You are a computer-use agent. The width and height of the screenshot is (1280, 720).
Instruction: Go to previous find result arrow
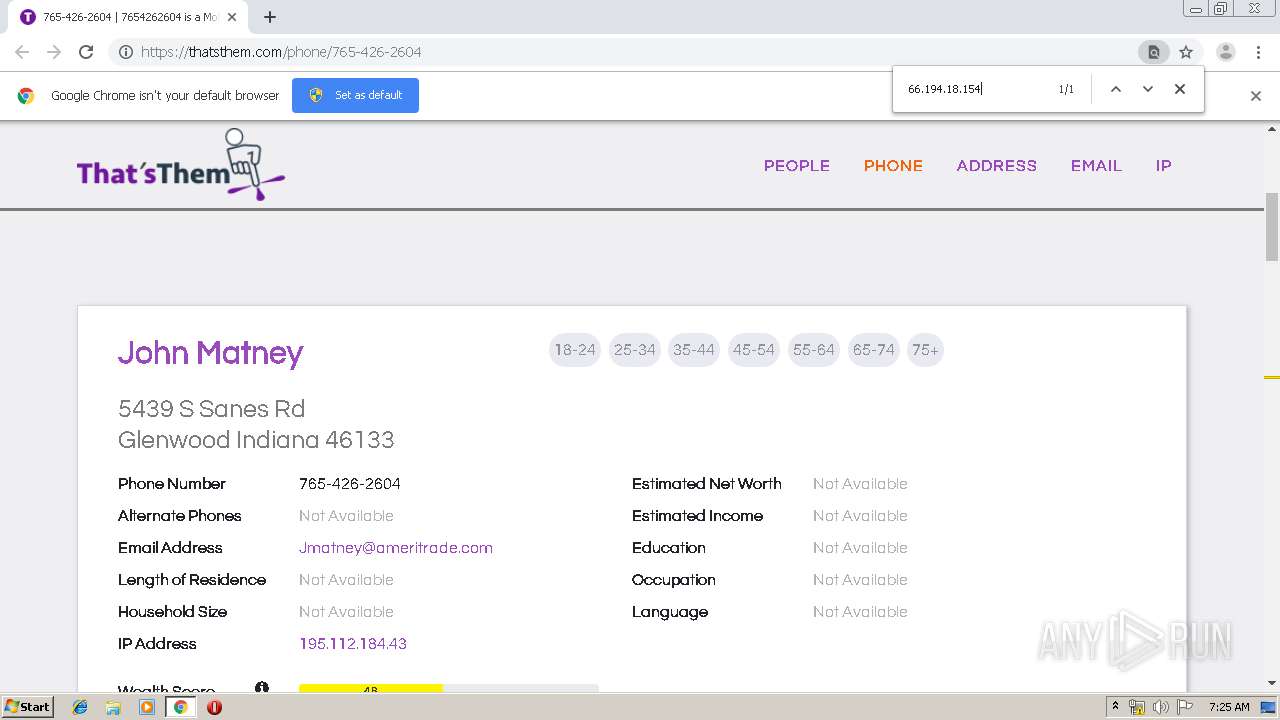[x=1116, y=89]
